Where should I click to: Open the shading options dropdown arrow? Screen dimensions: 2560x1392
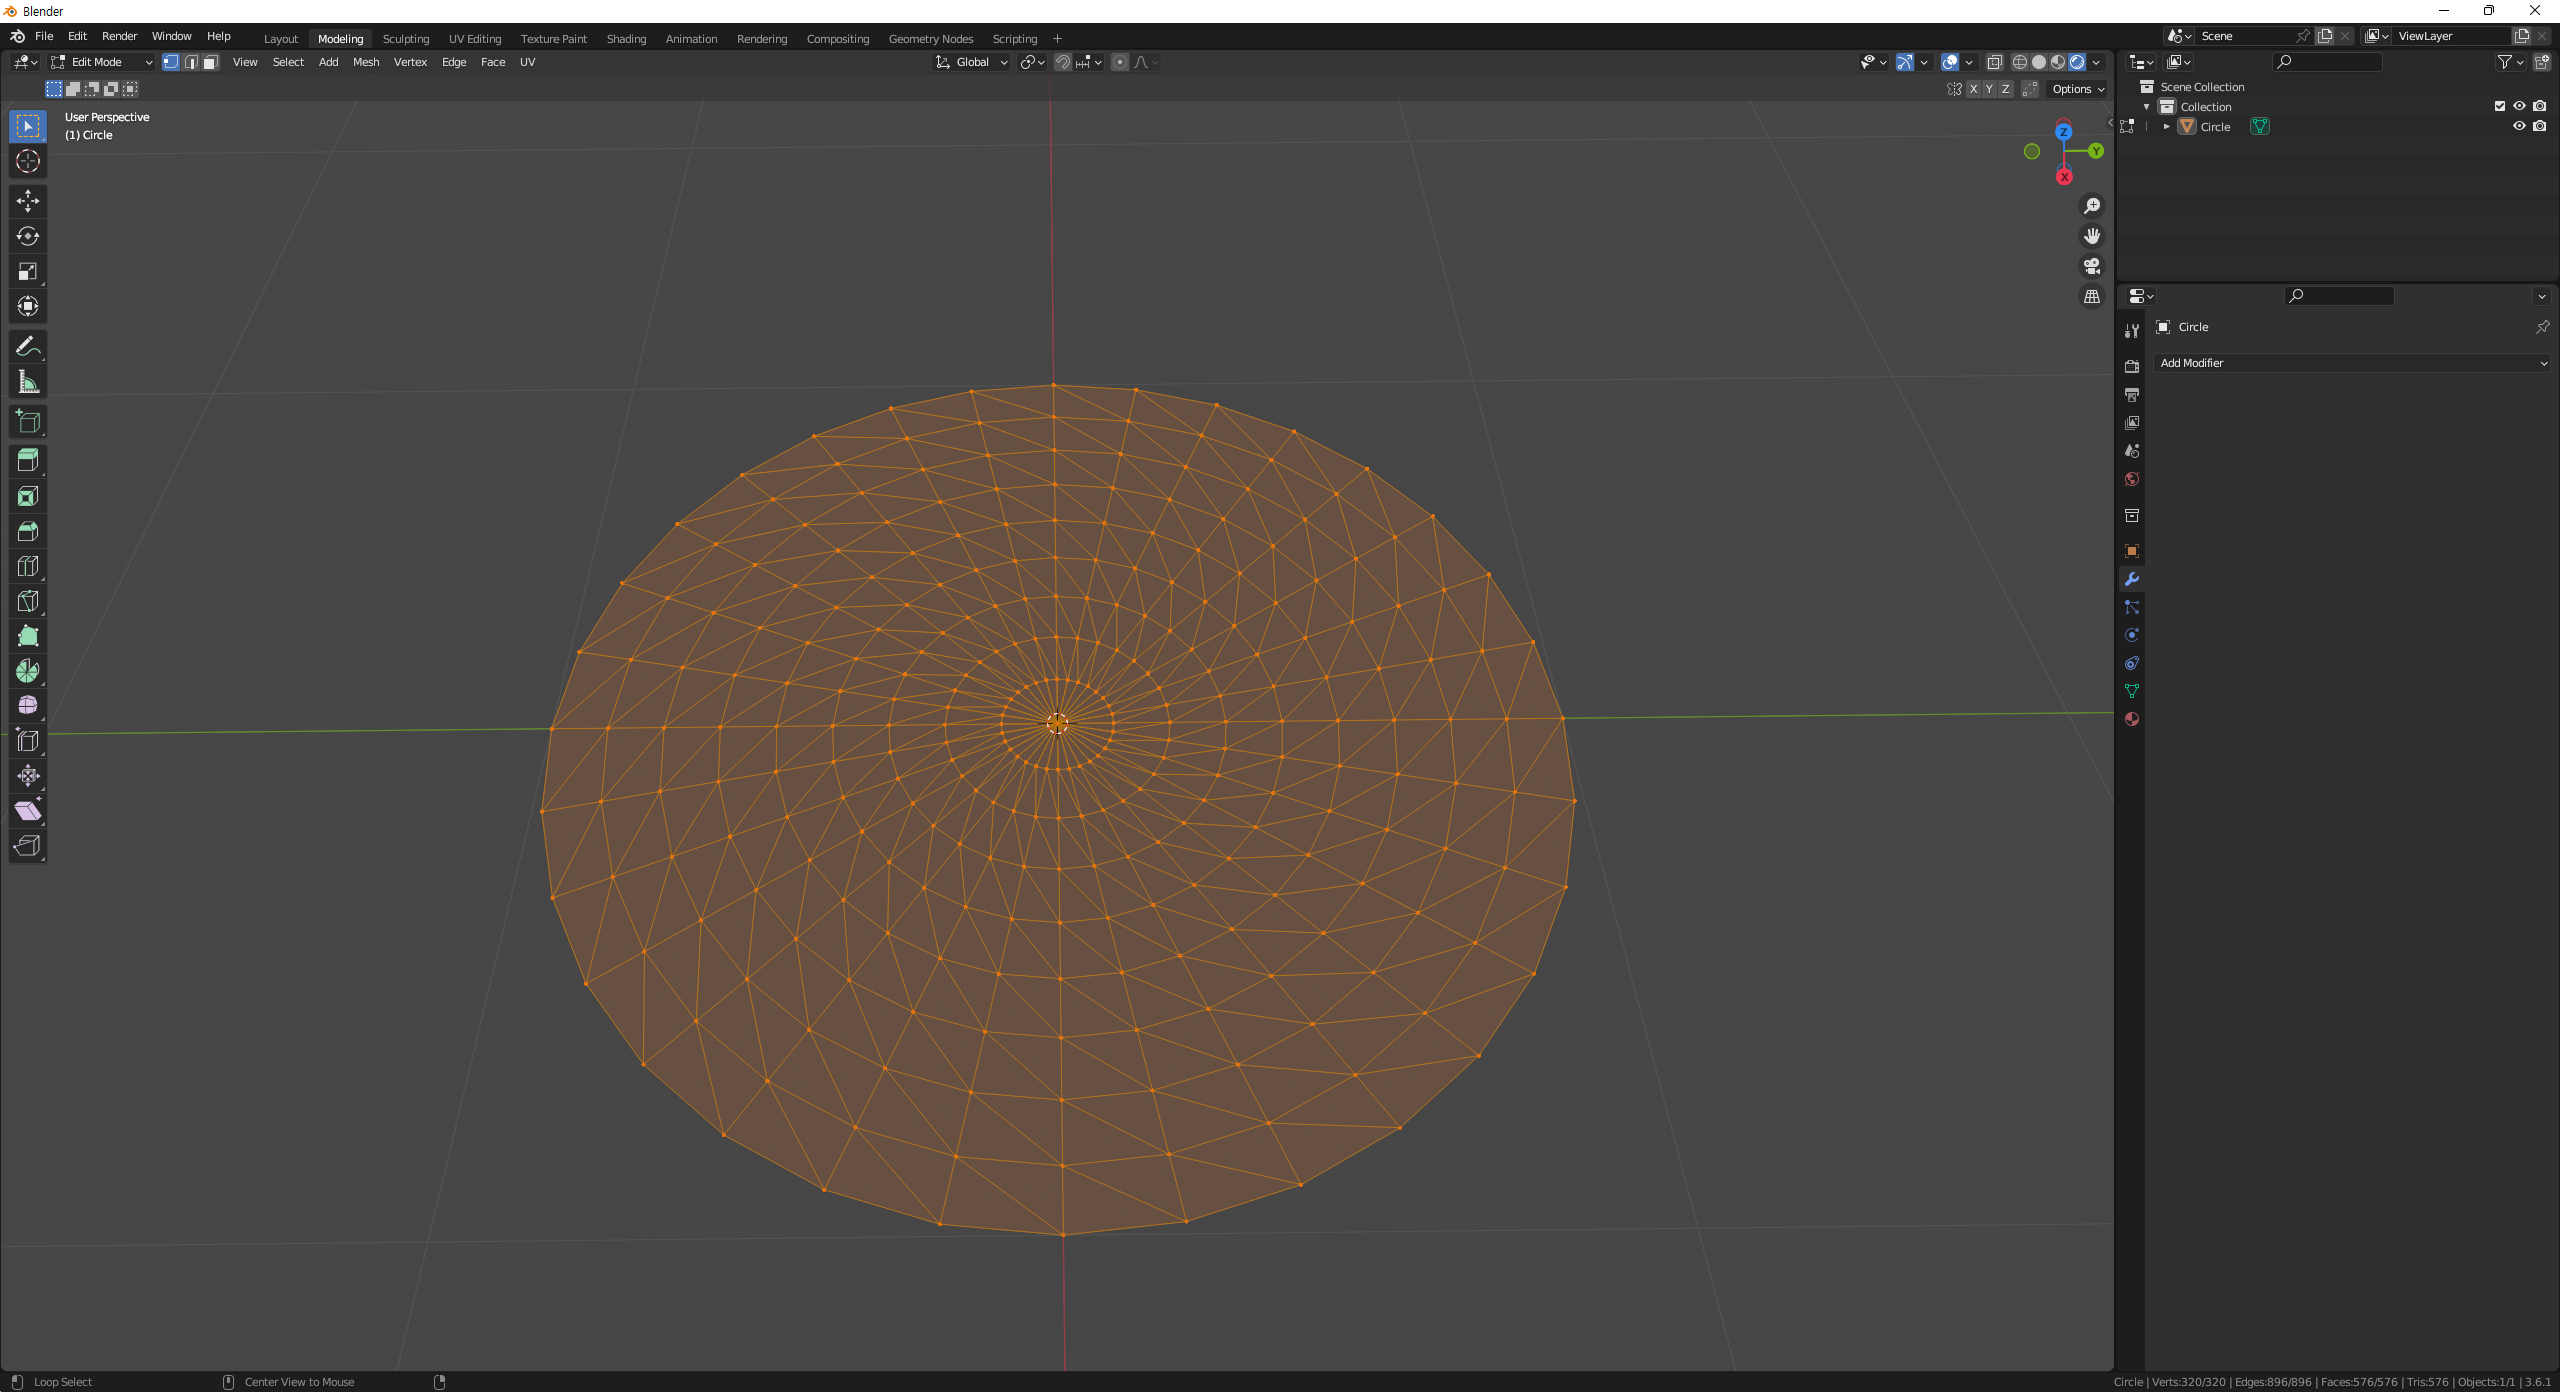pyautogui.click(x=2096, y=62)
